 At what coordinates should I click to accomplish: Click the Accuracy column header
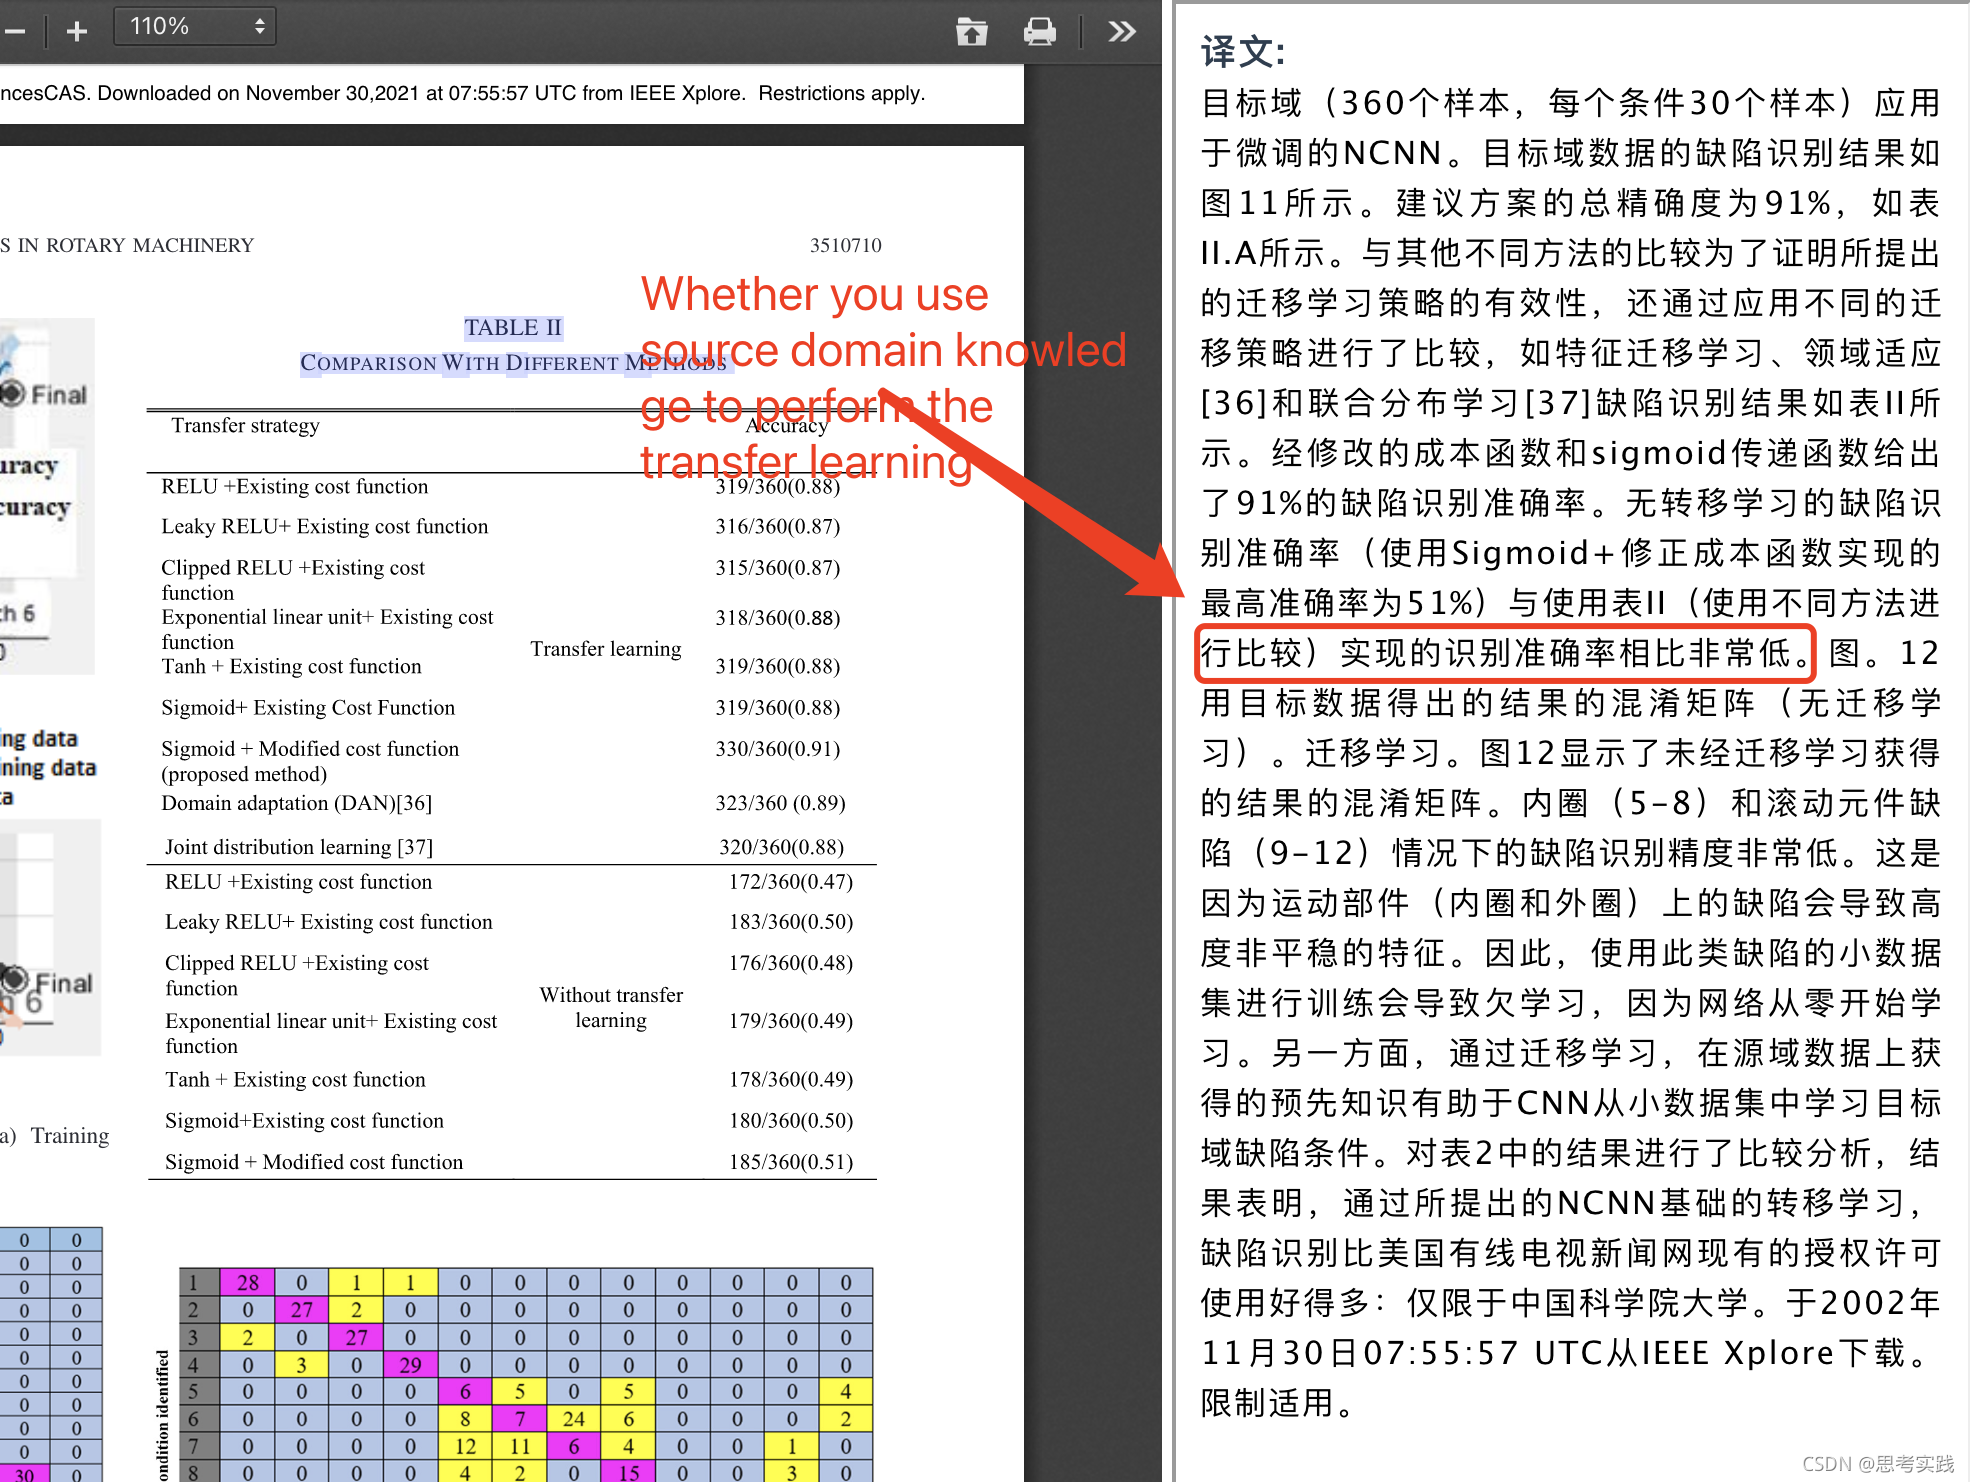[x=787, y=426]
